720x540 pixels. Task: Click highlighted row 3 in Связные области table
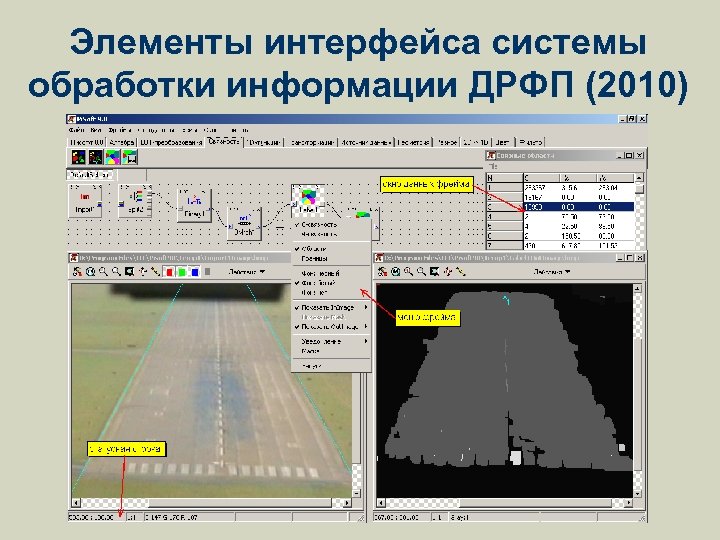click(x=560, y=207)
